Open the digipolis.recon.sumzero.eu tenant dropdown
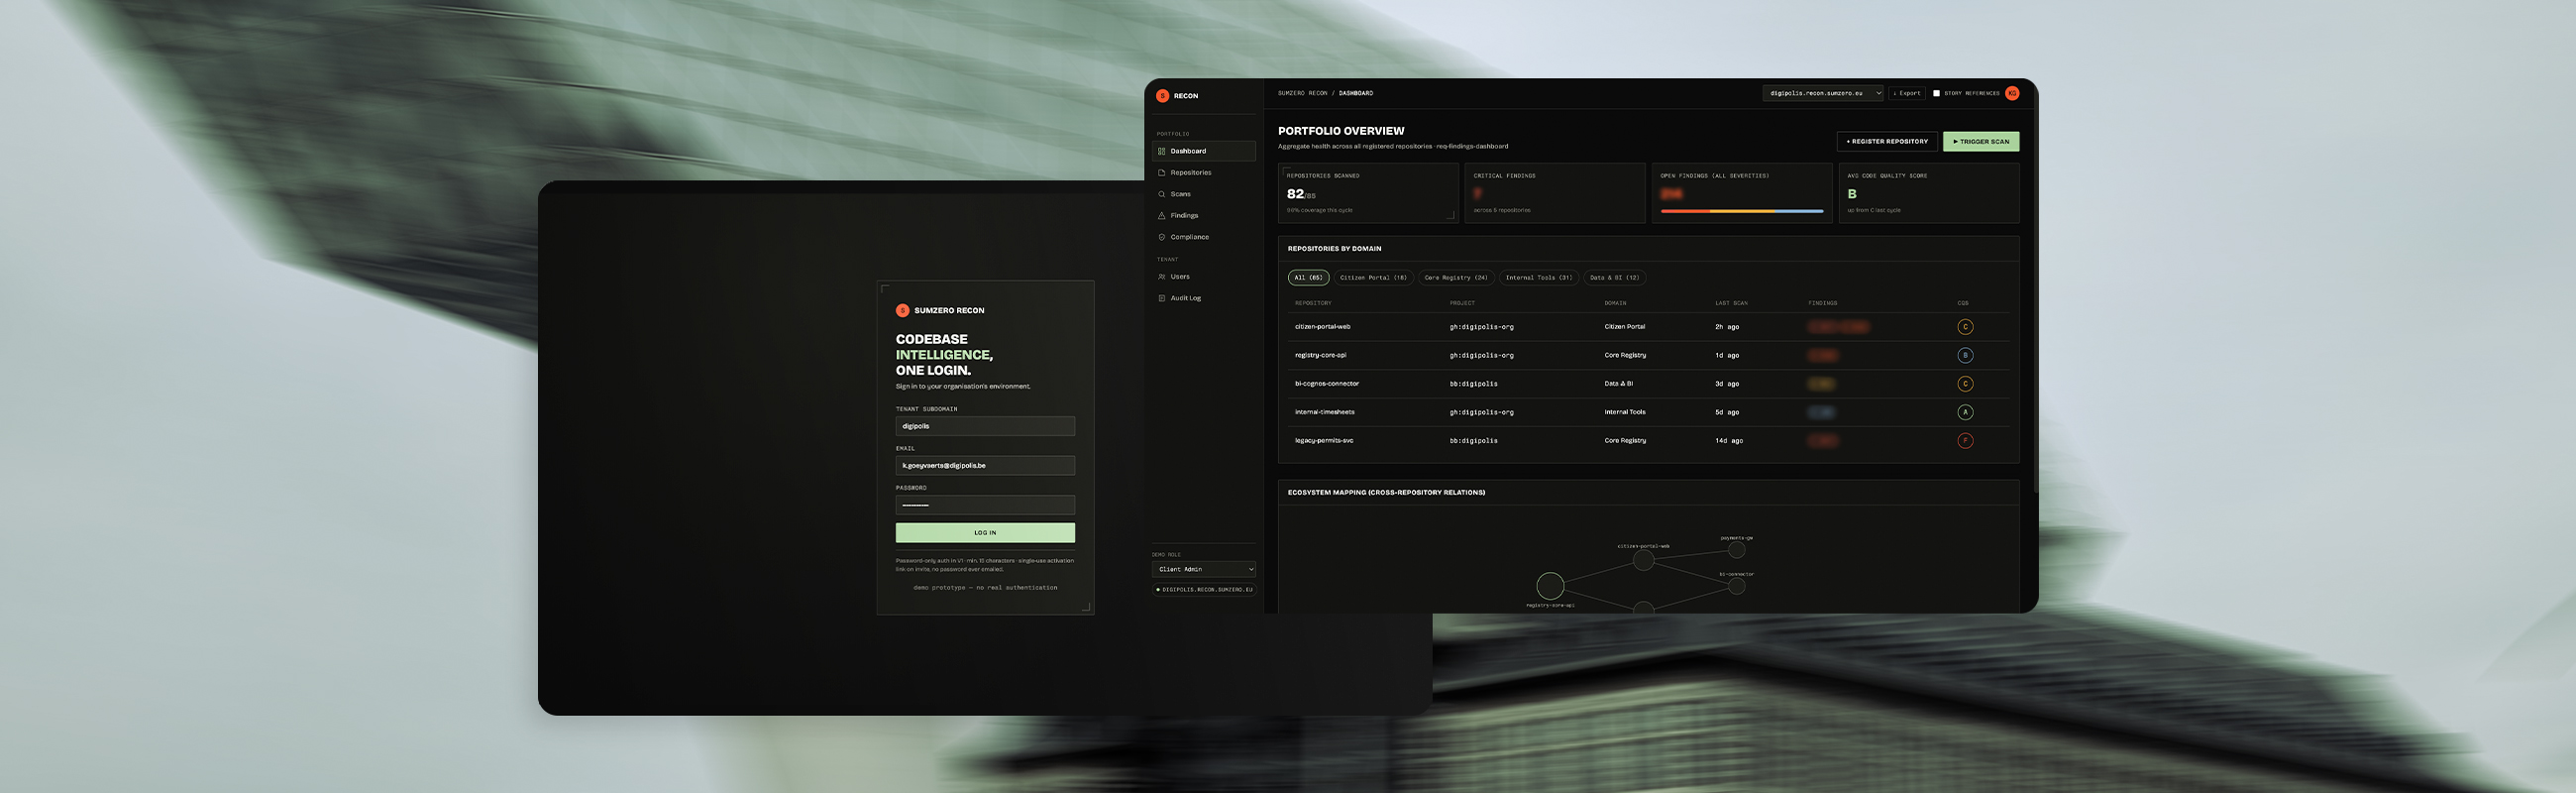This screenshot has width=2576, height=793. tap(1824, 93)
